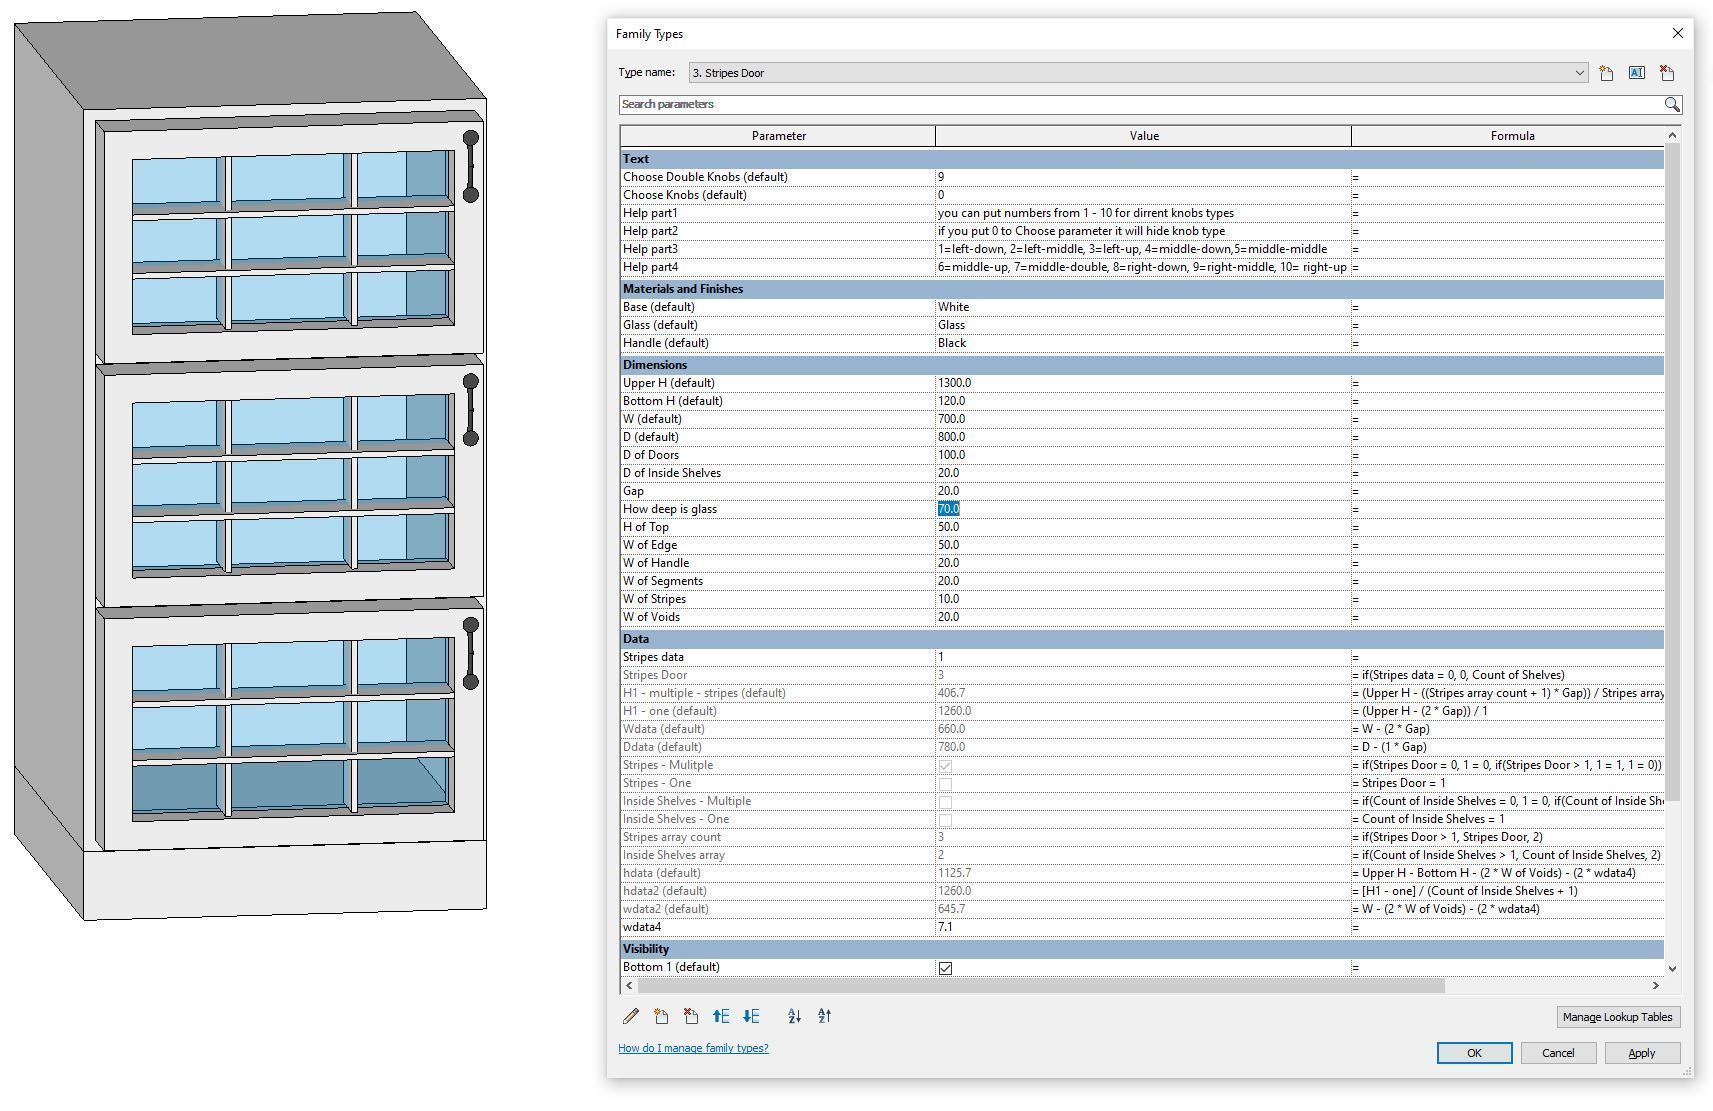This screenshot has height=1111, width=1713.
Task: Click the horizontal scrollbar left arrow
Action: pos(629,986)
